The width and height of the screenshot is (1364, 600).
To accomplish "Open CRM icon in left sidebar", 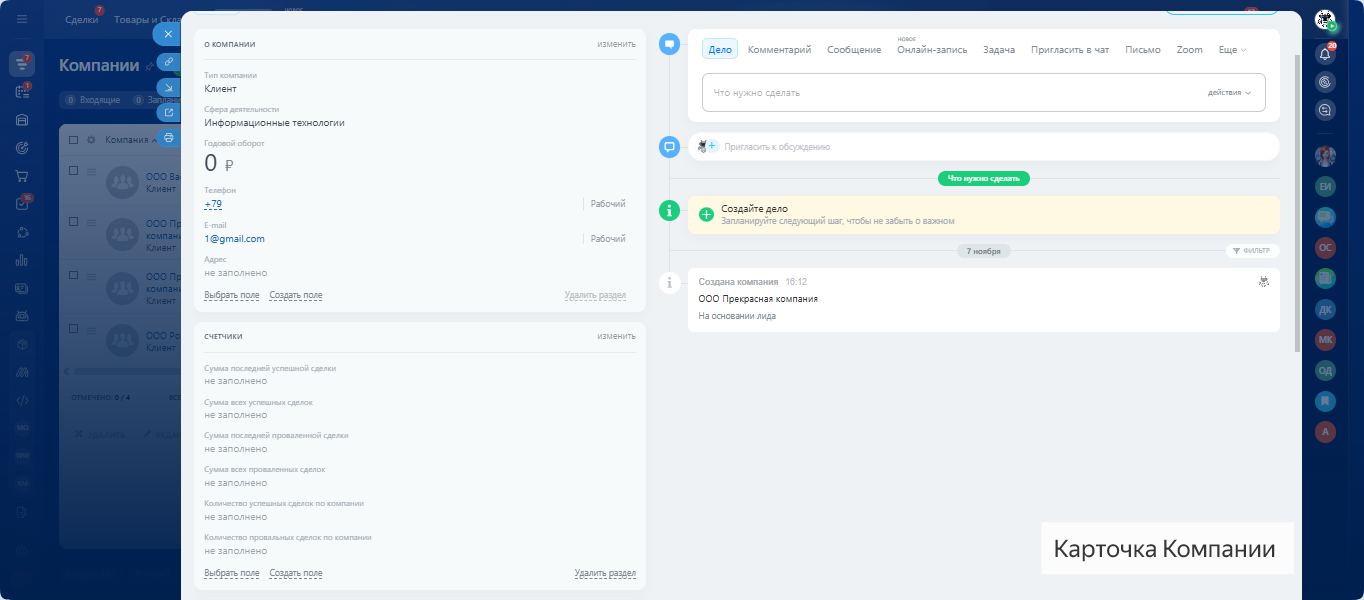I will coord(22,64).
